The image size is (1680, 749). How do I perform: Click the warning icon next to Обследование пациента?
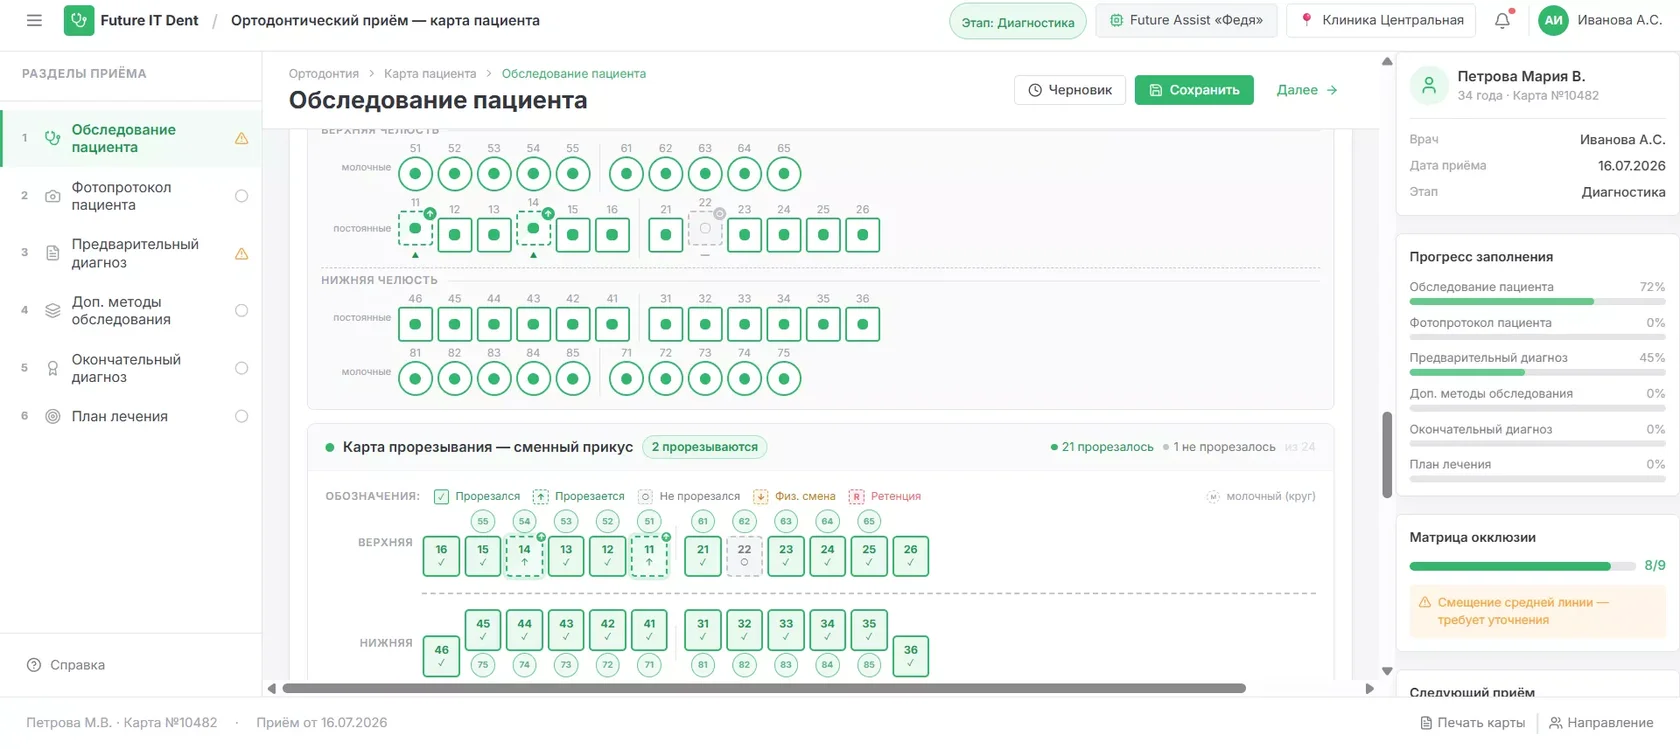coord(241,139)
